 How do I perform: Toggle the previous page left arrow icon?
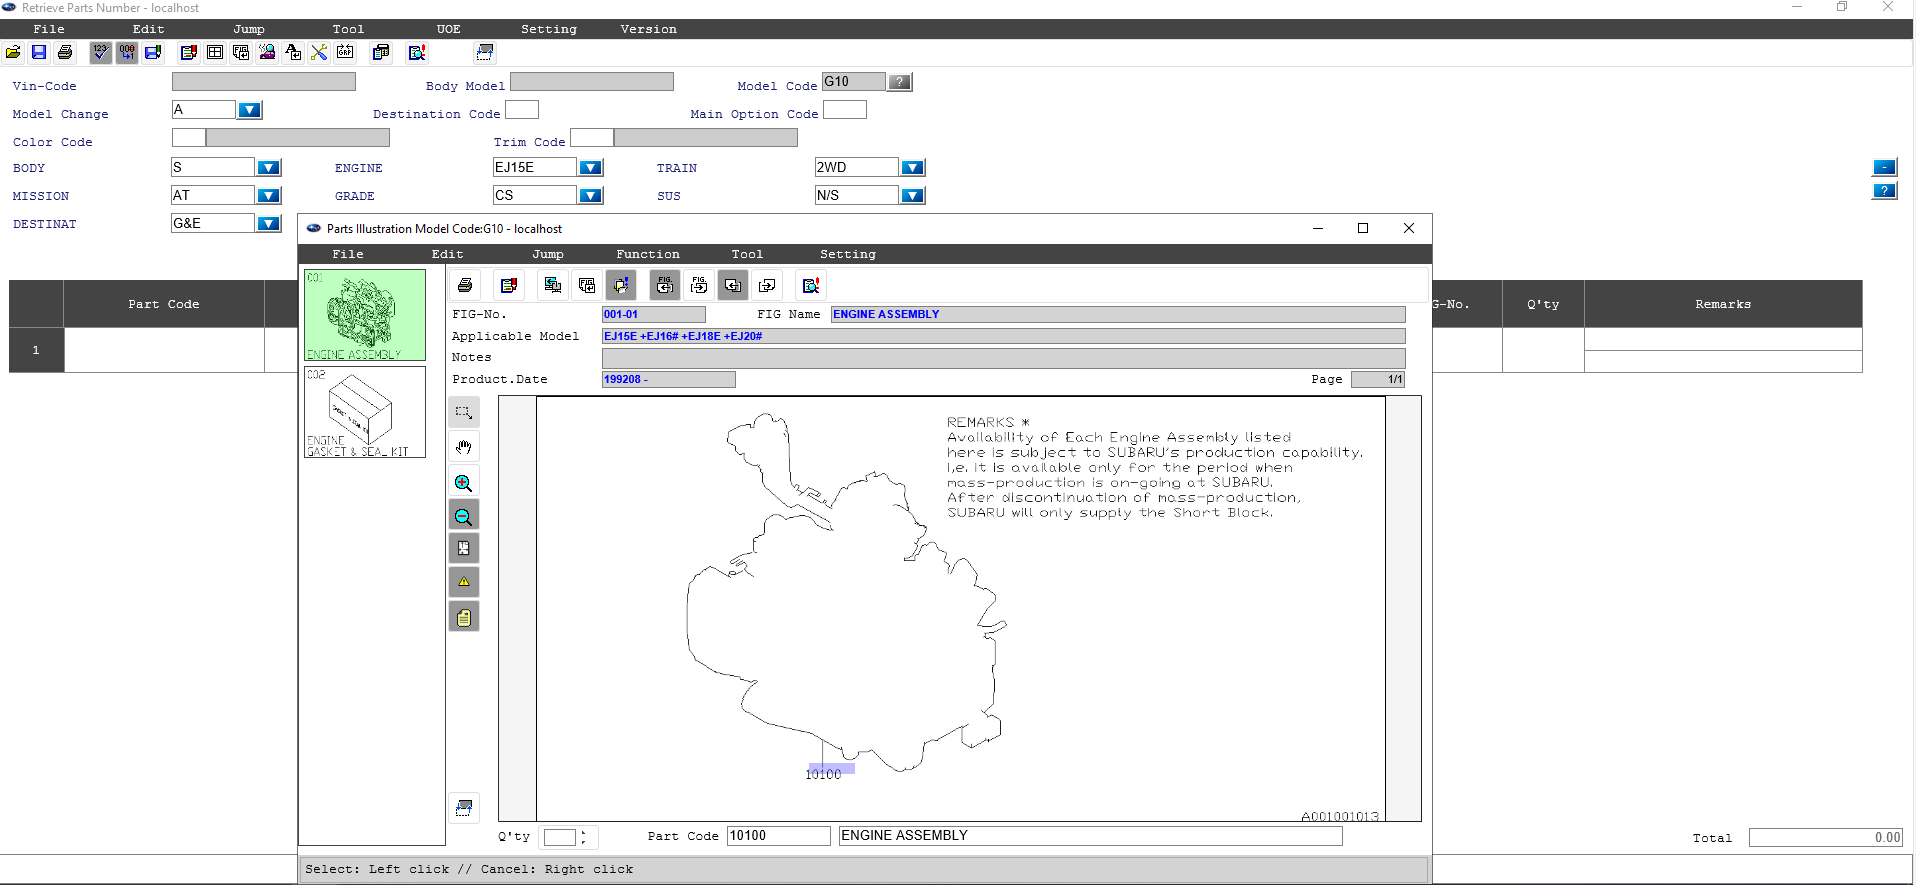coord(733,285)
